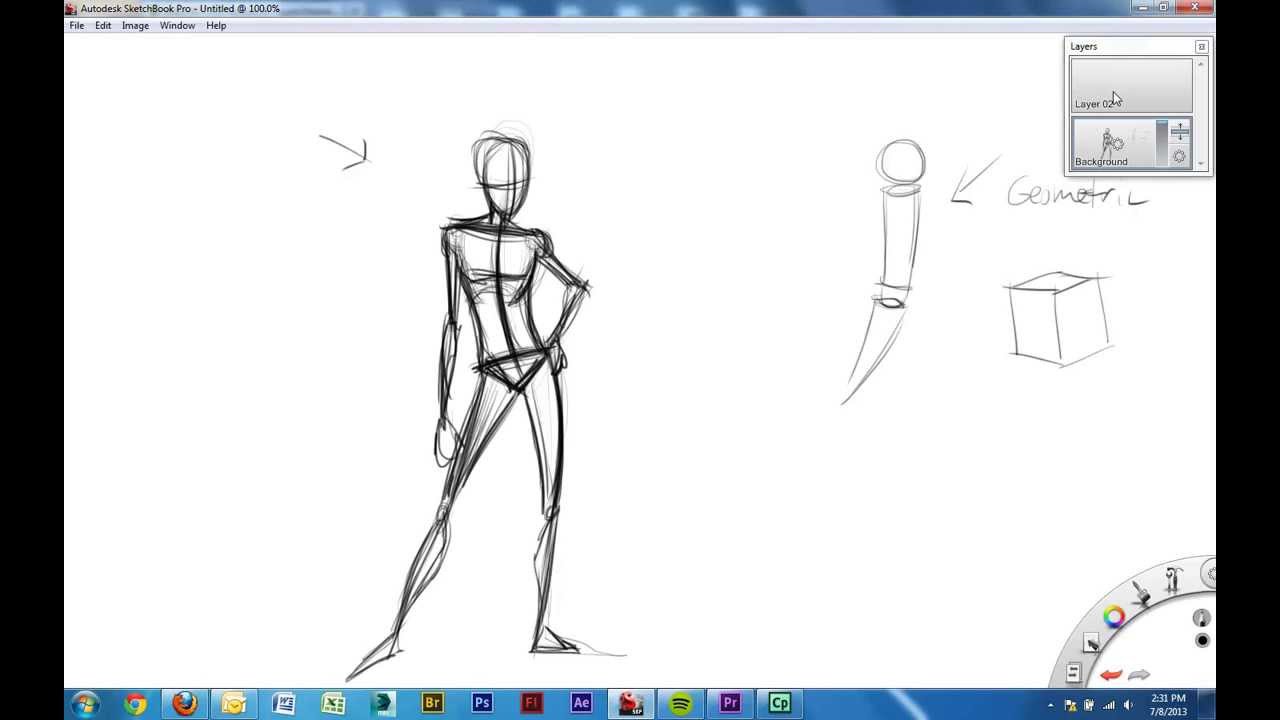Open the brush palette from the lagoon
This screenshot has height=720, width=1280.
click(1141, 593)
